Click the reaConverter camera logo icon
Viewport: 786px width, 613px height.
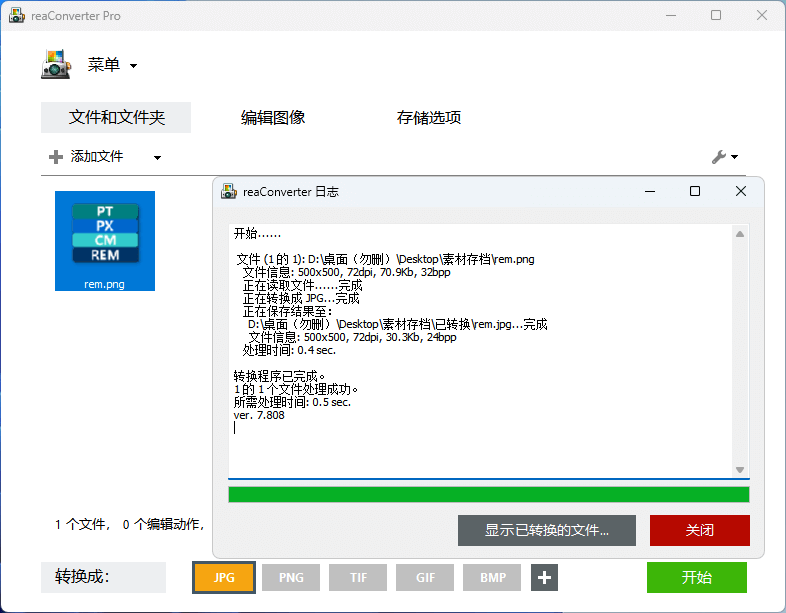coord(56,64)
